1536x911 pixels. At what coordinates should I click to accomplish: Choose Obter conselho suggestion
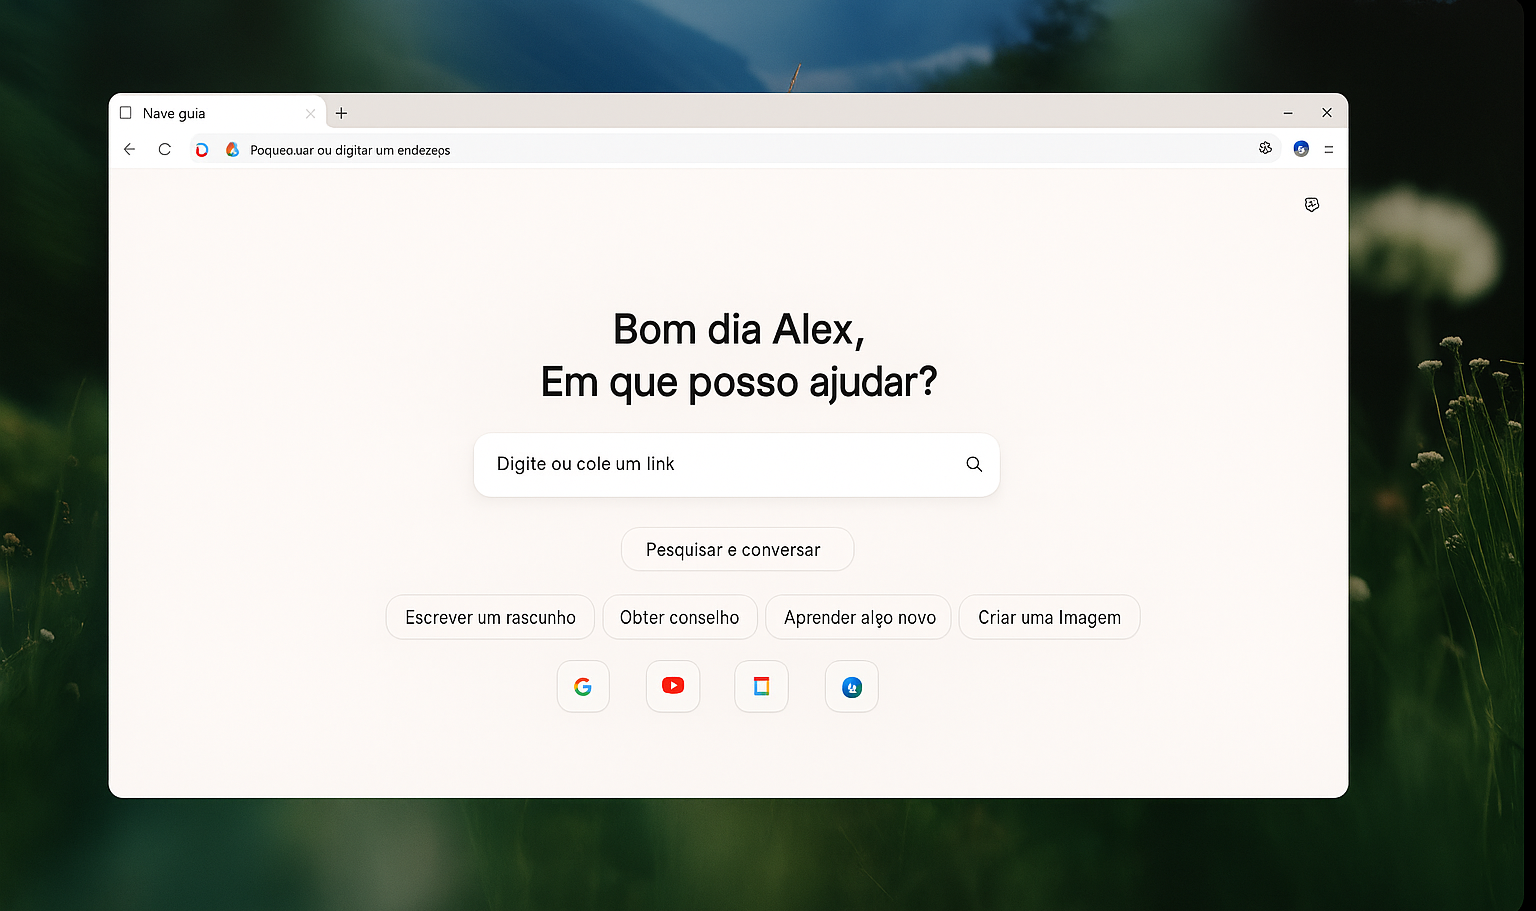(x=680, y=617)
